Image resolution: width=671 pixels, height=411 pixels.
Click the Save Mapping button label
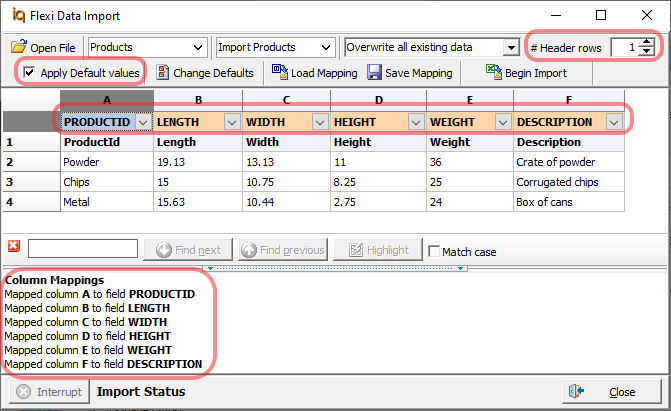pos(419,73)
